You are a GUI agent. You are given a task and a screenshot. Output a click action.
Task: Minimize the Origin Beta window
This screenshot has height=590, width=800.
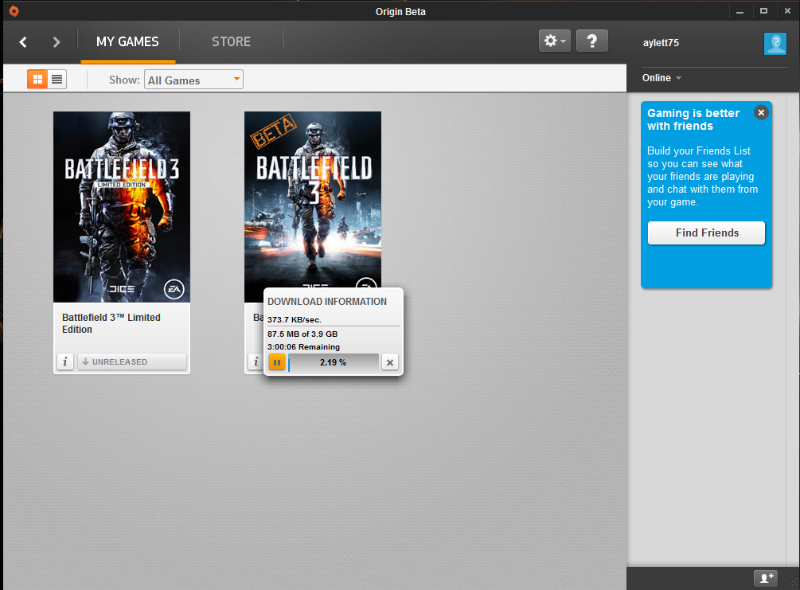tap(740, 11)
